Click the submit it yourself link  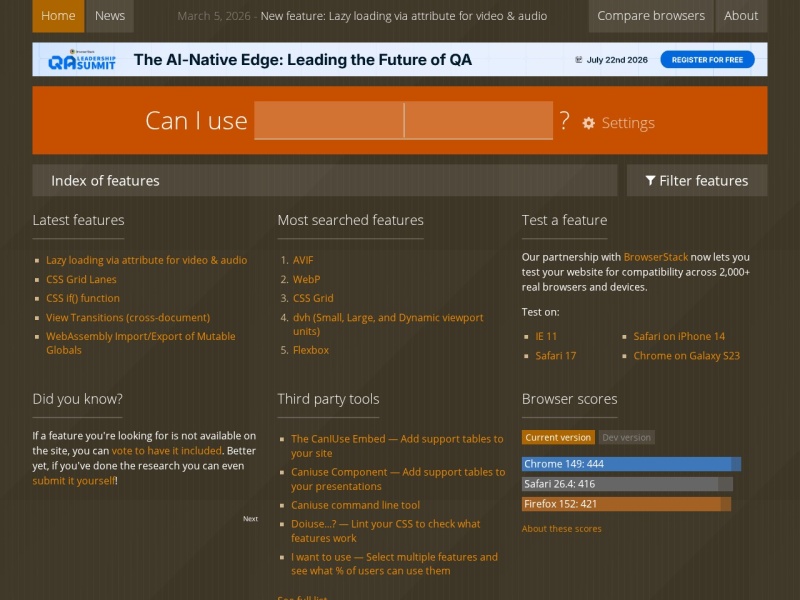point(74,481)
